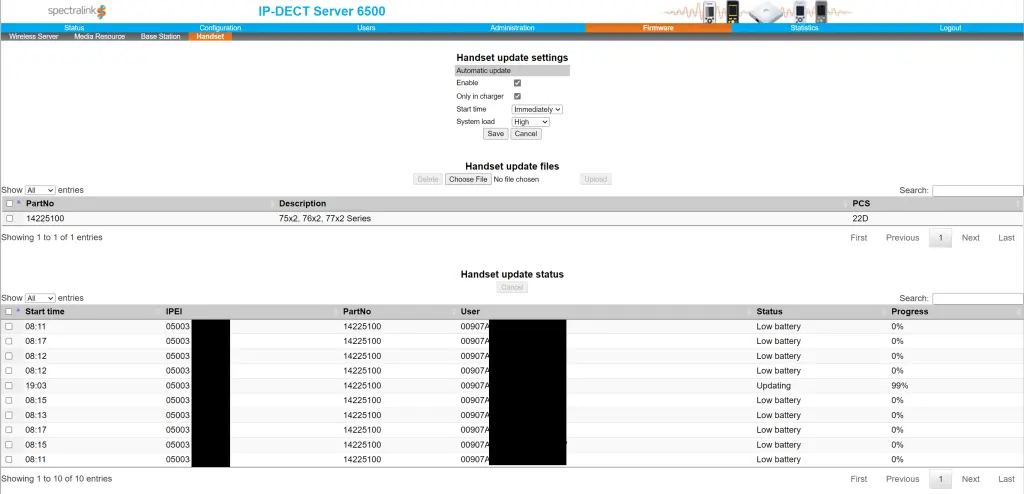Click Search field for Handset update files
This screenshot has height=494, width=1024.
[977, 191]
